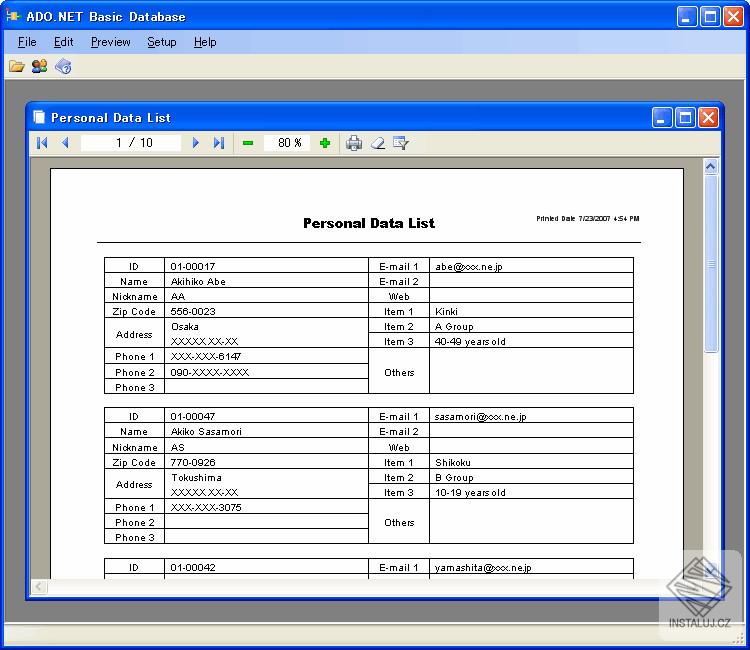The width and height of the screenshot is (750, 650).
Task: Open the Edit menu
Action: [x=64, y=42]
